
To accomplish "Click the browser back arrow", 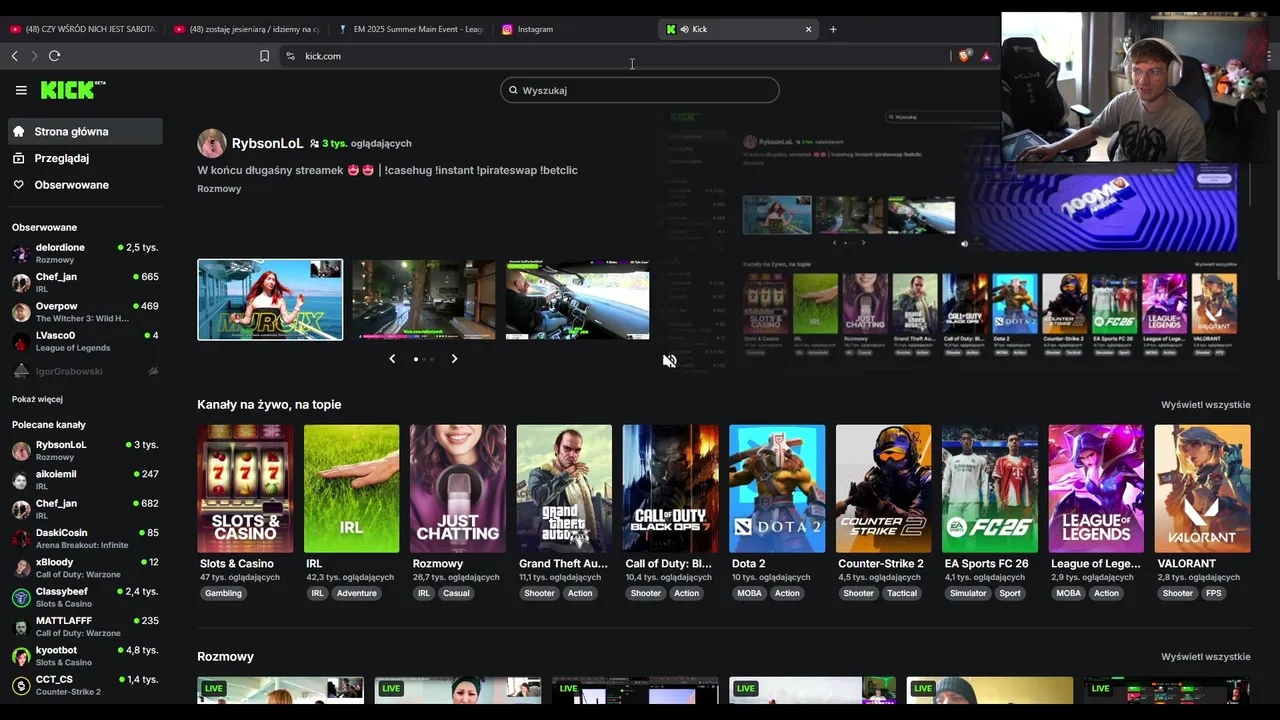I will pyautogui.click(x=14, y=56).
